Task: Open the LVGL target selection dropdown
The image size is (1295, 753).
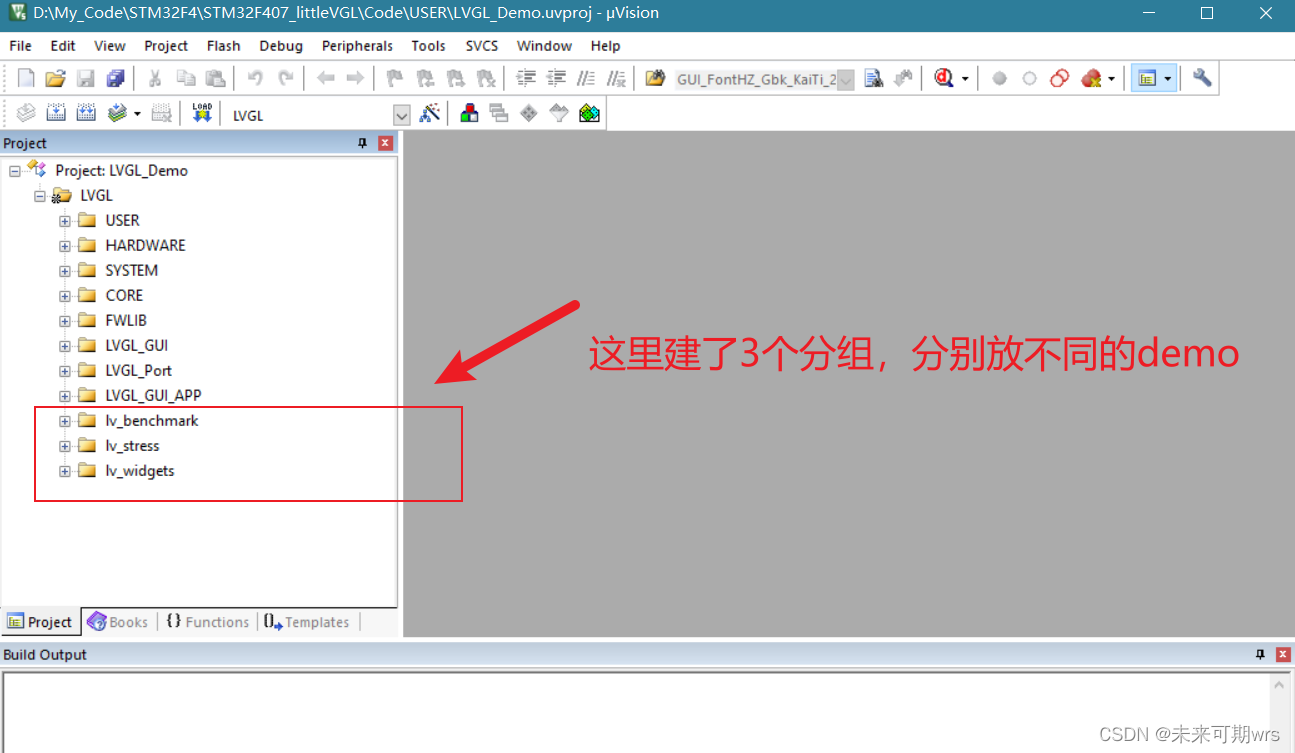Action: click(400, 113)
